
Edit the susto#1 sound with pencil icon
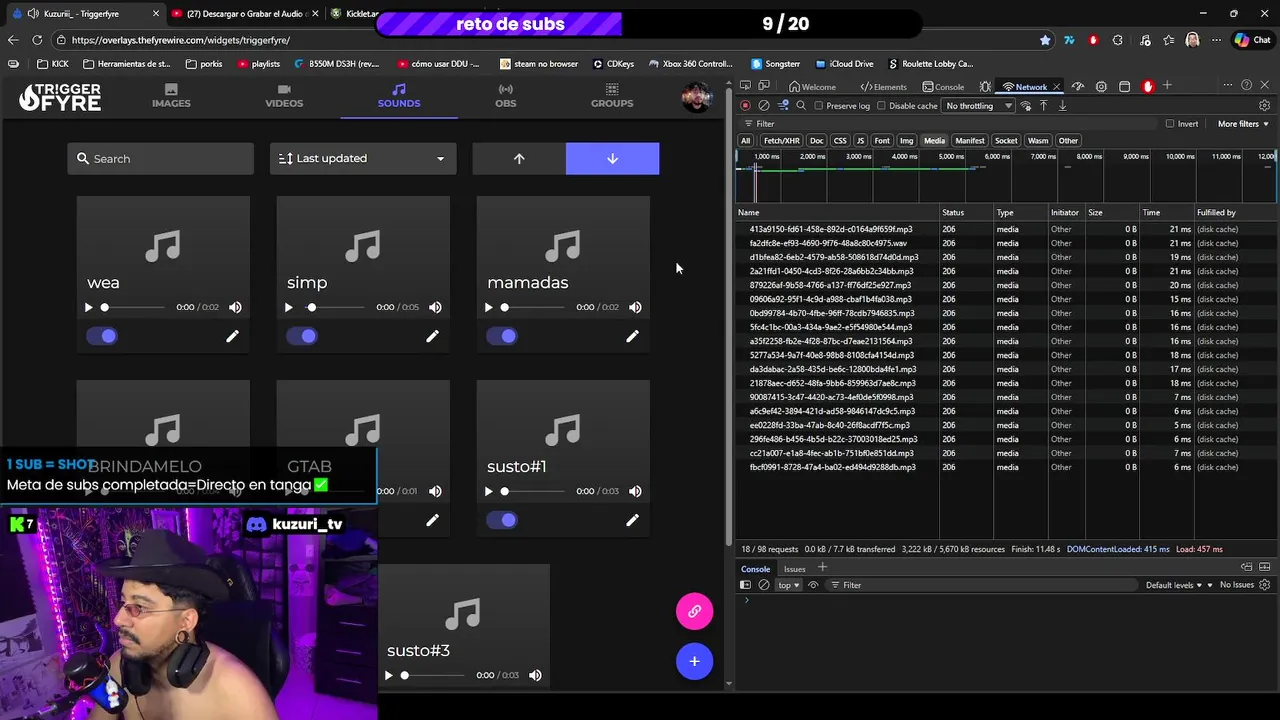pos(632,521)
